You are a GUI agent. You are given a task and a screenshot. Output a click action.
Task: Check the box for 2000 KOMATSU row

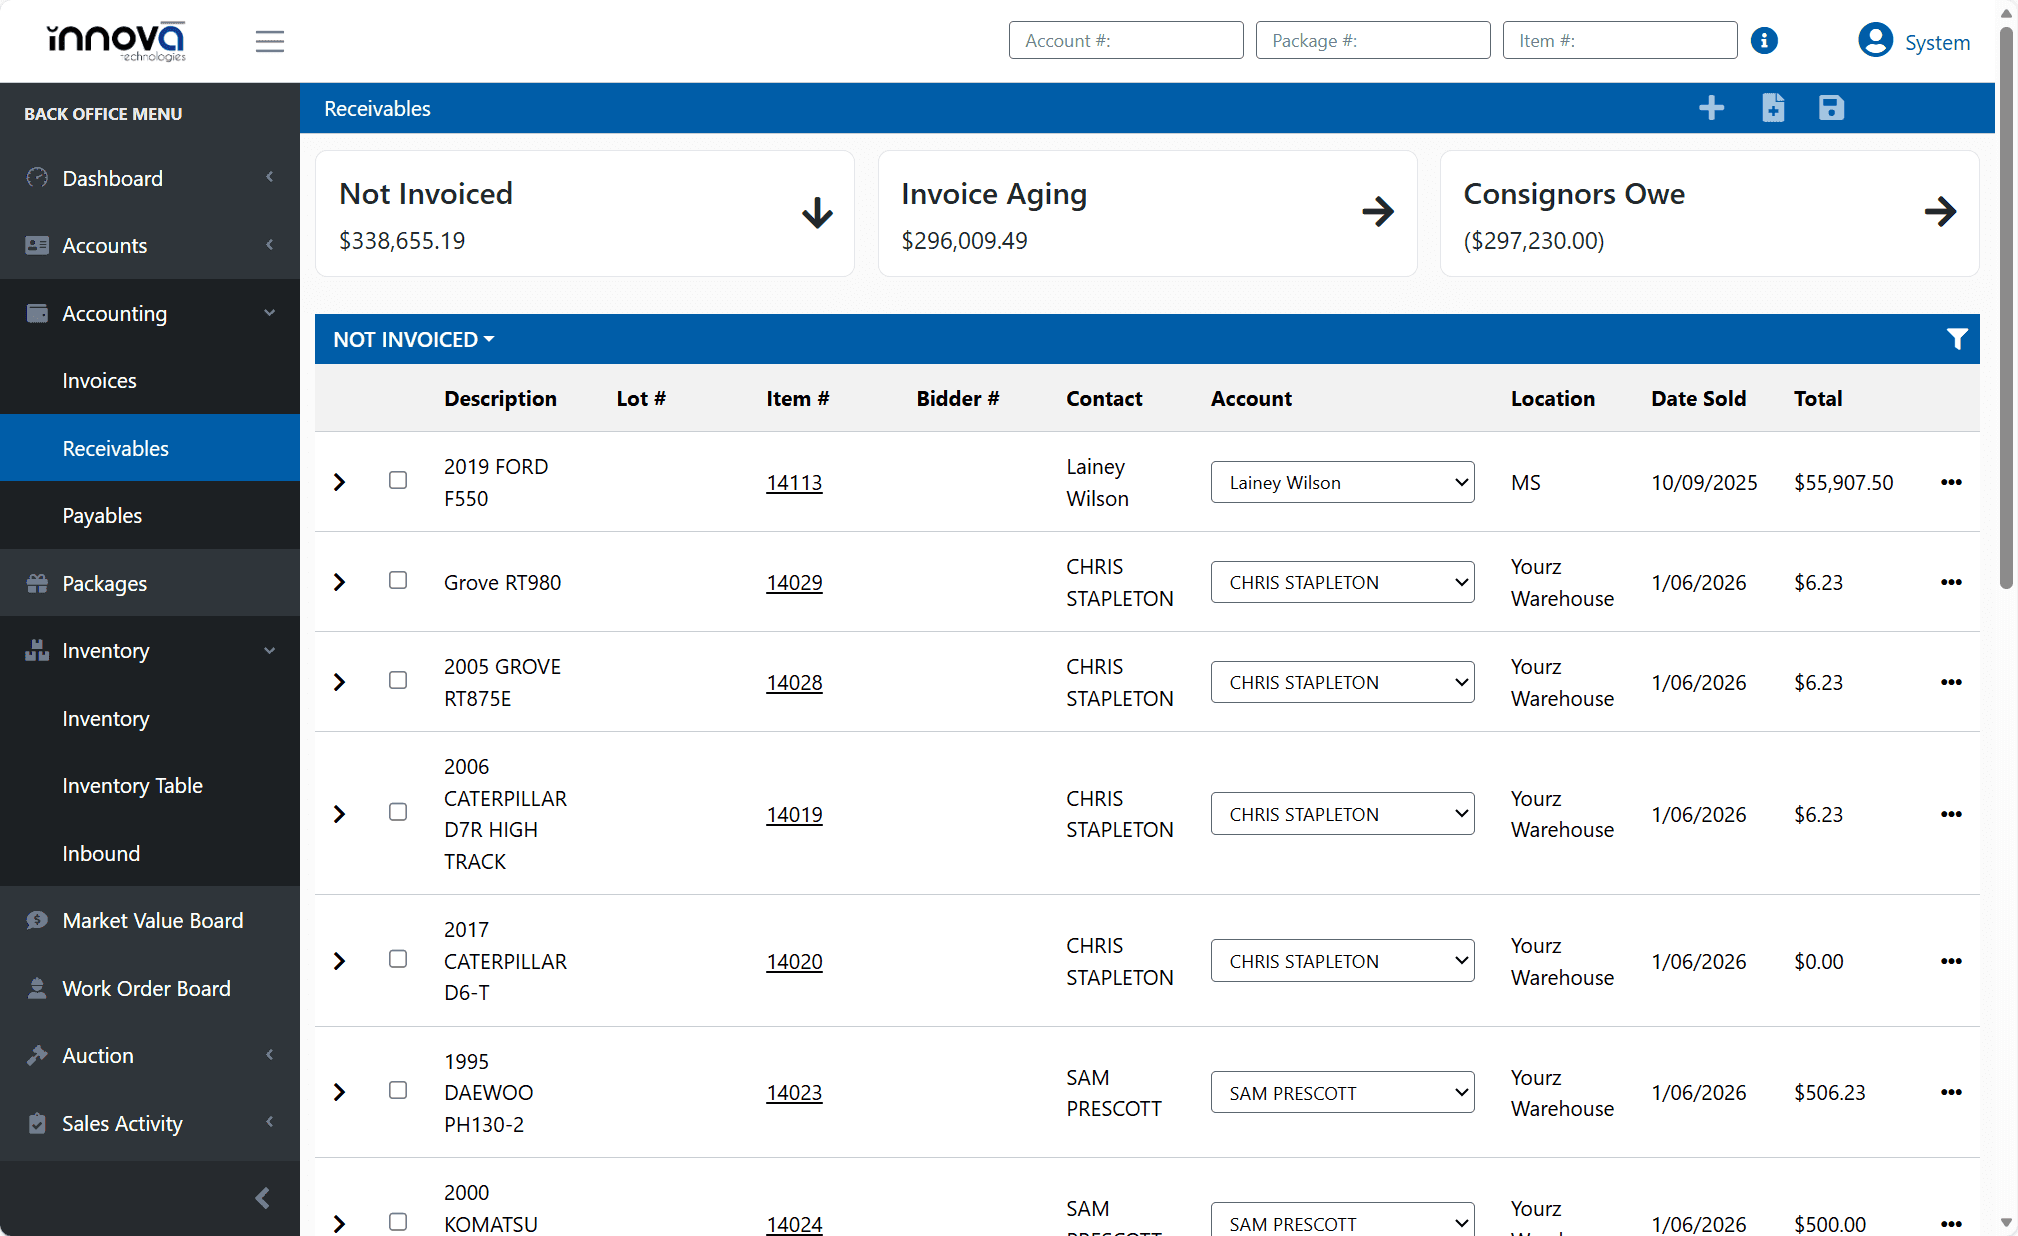(x=398, y=1222)
